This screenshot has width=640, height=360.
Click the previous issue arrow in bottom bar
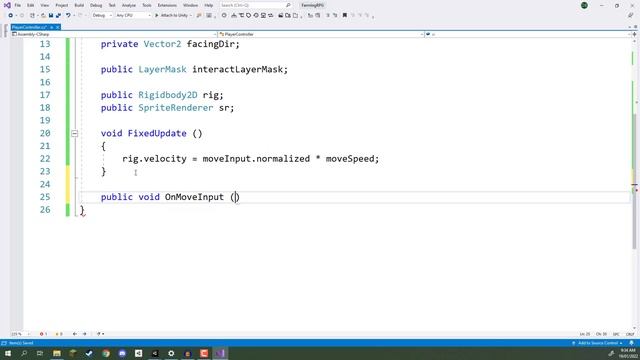[x=75, y=334]
